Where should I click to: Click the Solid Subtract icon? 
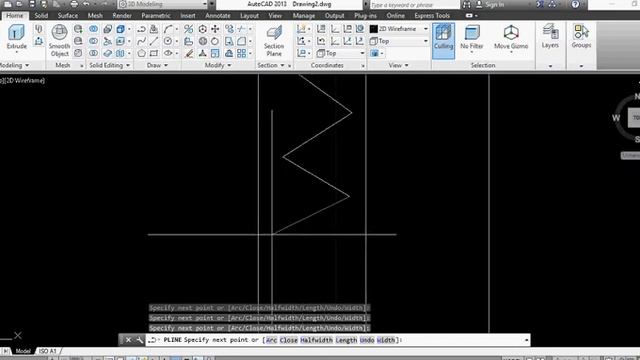pyautogui.click(x=93, y=41)
